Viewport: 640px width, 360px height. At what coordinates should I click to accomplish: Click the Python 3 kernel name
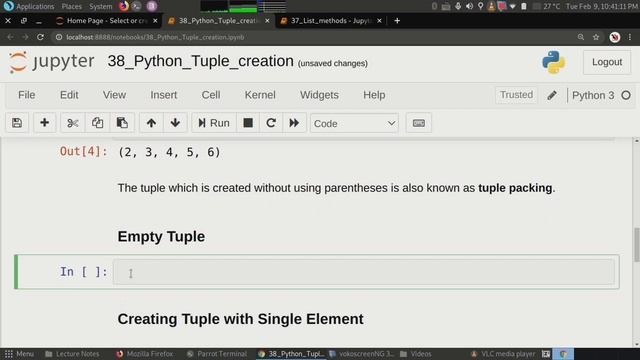[x=593, y=96]
